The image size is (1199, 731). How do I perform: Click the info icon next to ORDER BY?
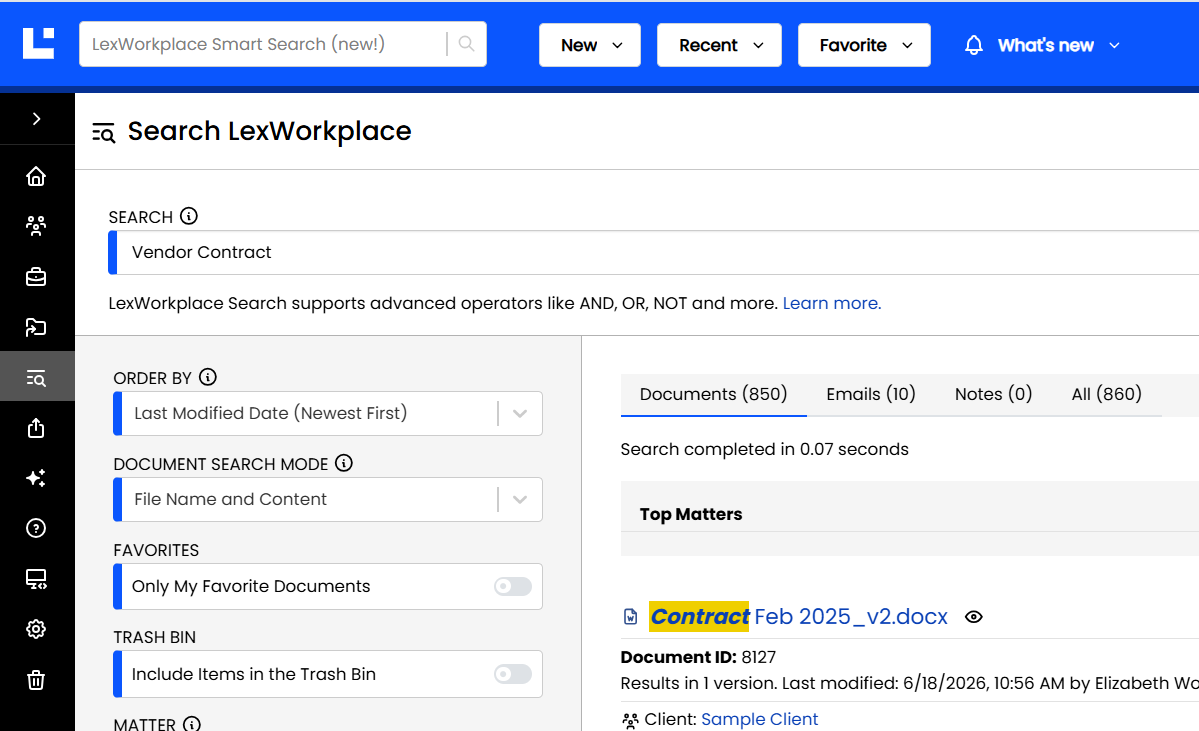[208, 377]
